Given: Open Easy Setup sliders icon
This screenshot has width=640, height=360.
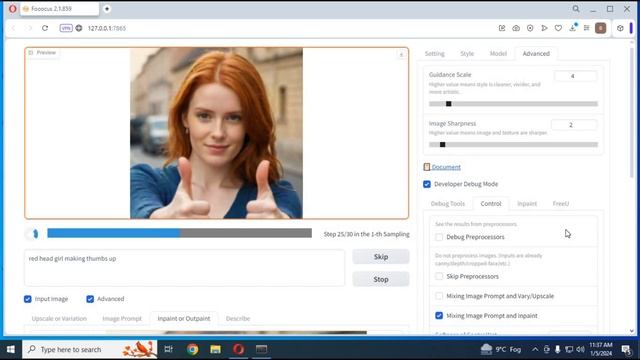Looking at the screenshot, I should [x=587, y=28].
